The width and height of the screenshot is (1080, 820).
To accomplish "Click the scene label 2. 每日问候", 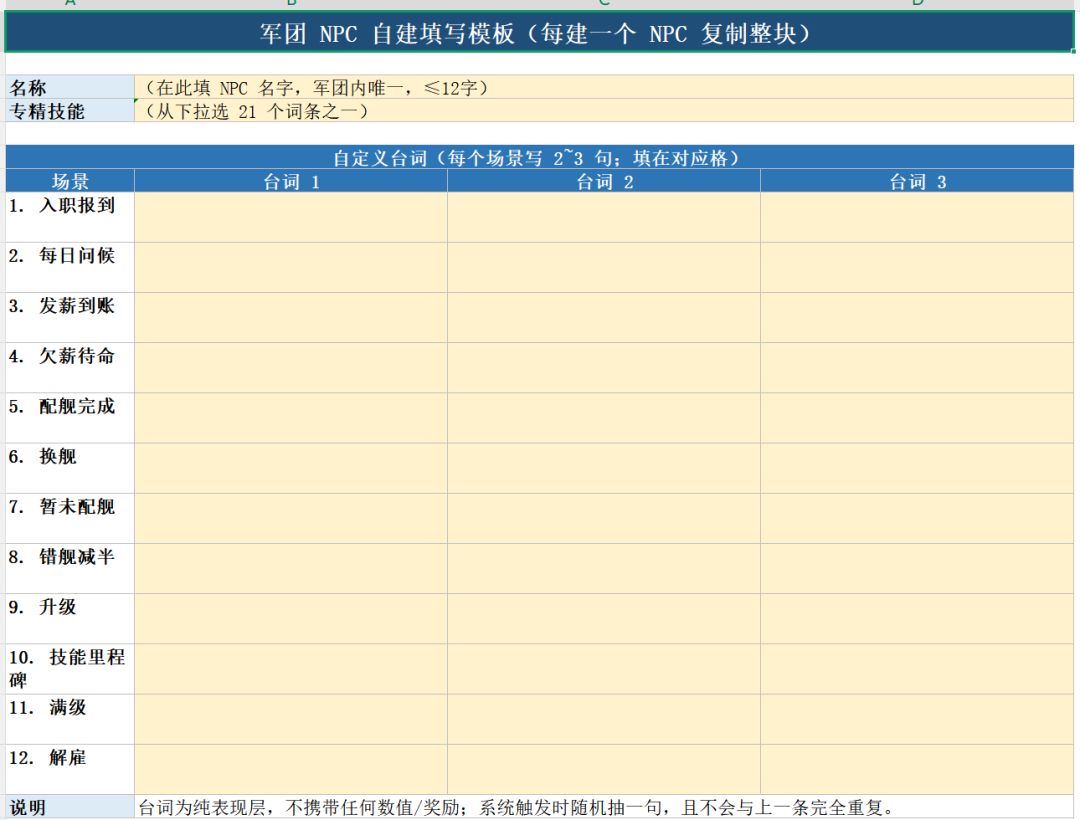I will [x=70, y=268].
